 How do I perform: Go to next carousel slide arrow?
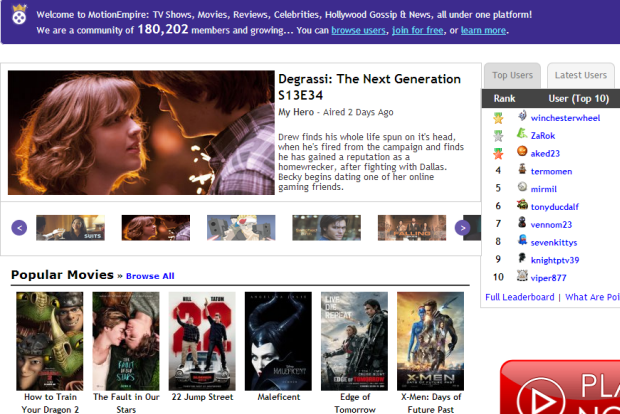coord(463,228)
